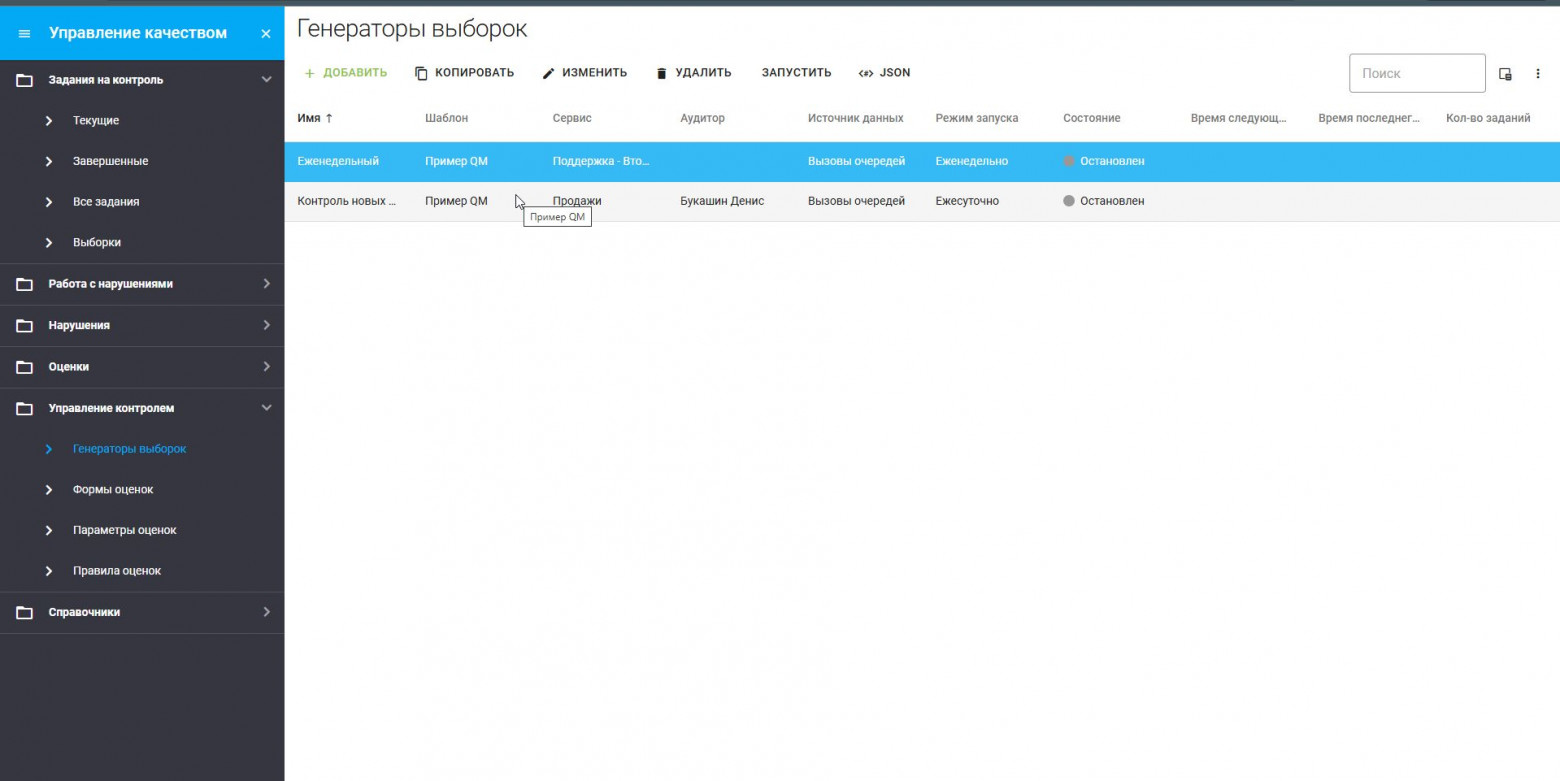Sort by the Время последнег… column header
The width and height of the screenshot is (1560, 781).
1368,118
